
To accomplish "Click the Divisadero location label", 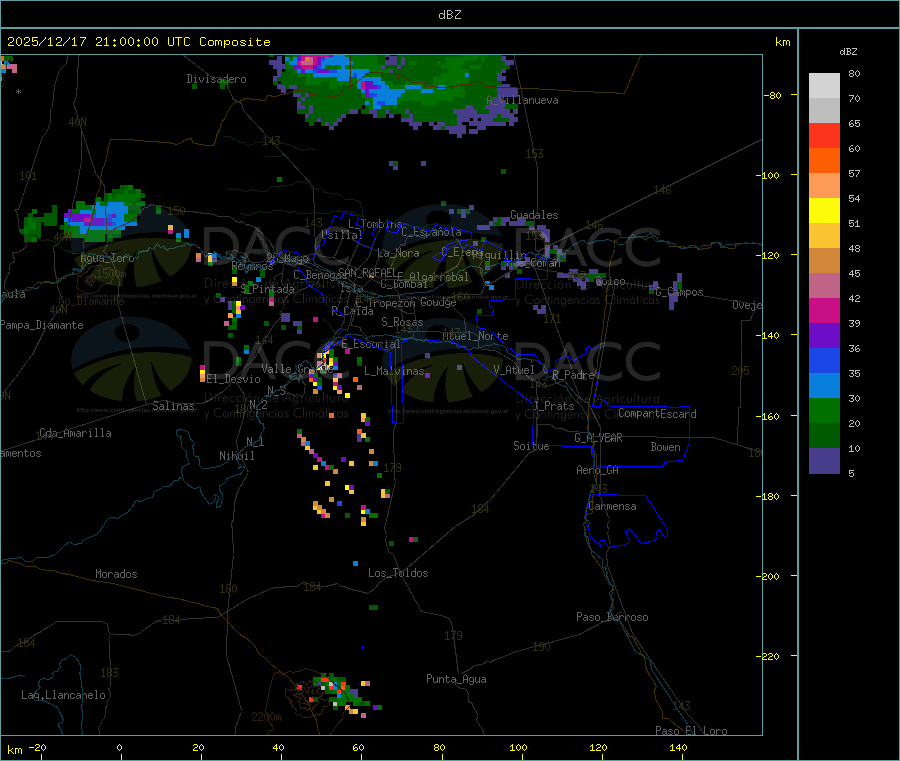I will (216, 79).
